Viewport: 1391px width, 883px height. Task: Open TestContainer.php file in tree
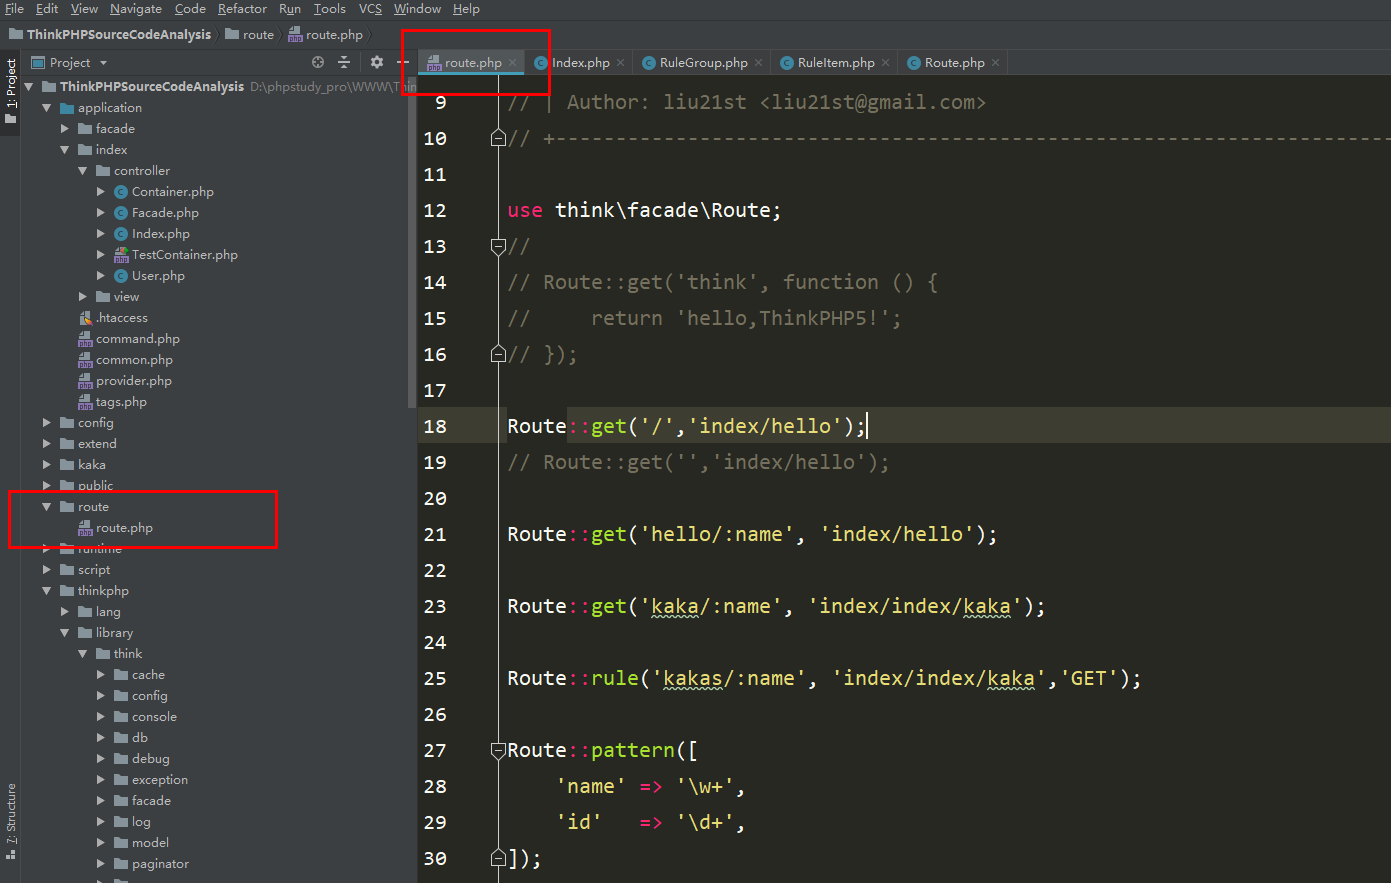point(184,255)
